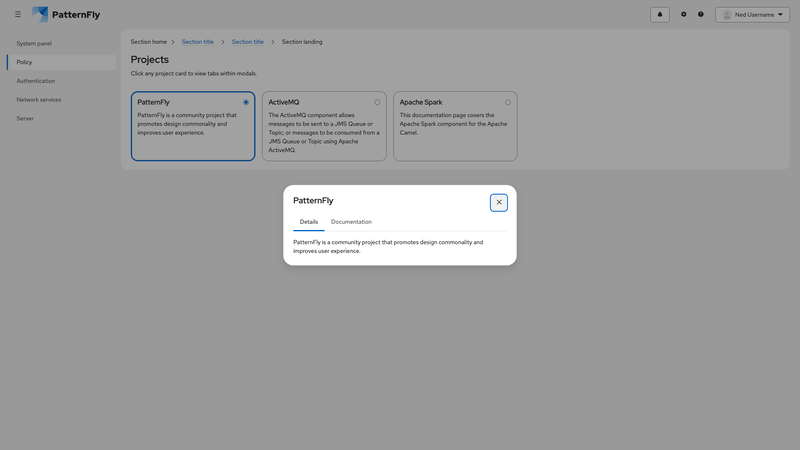800x450 pixels.
Task: Open settings gear
Action: click(x=684, y=14)
